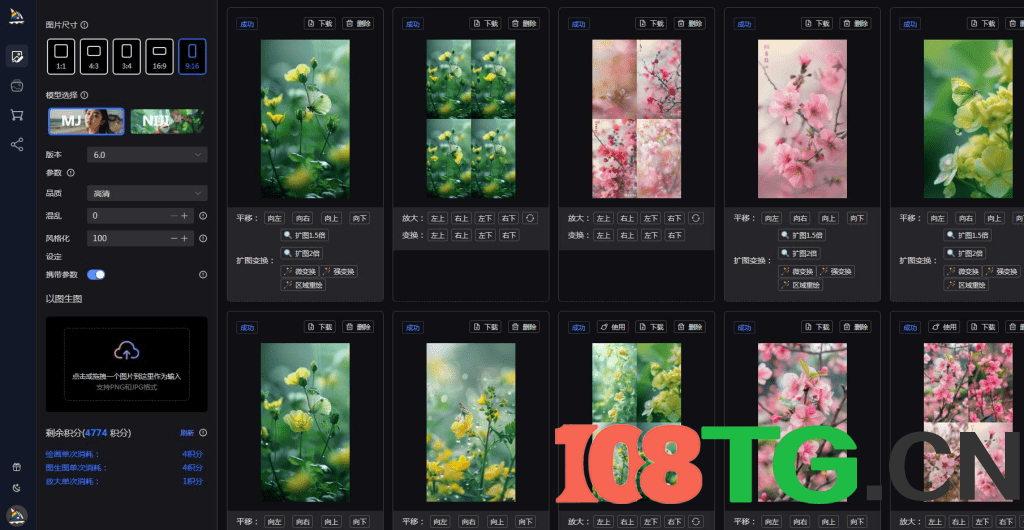Click the 绘图单次消耗 cost line
The height and width of the screenshot is (530, 1024).
tap(124, 454)
